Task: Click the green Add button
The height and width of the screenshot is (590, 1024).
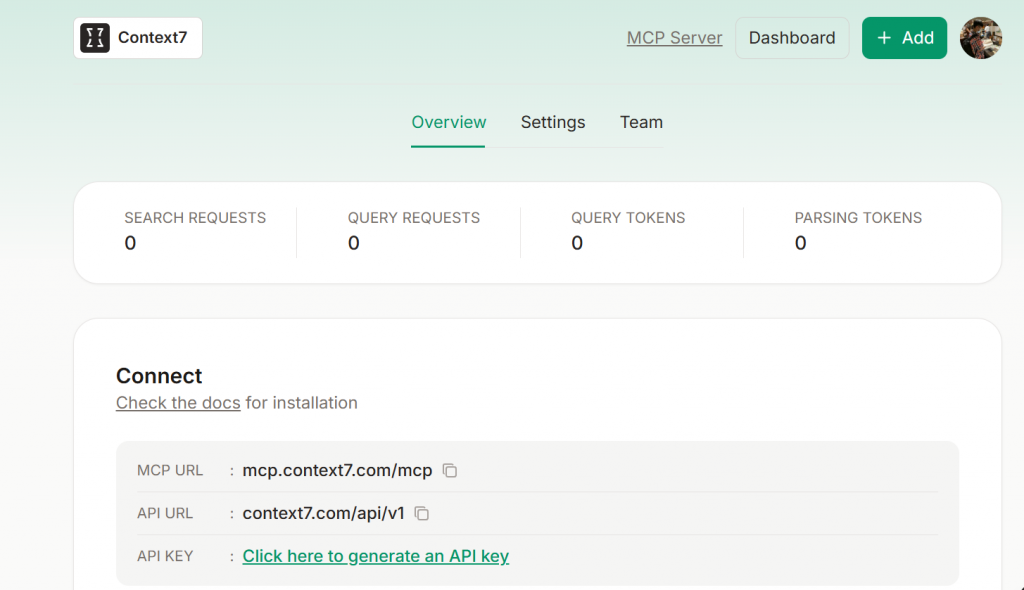Action: tap(904, 38)
